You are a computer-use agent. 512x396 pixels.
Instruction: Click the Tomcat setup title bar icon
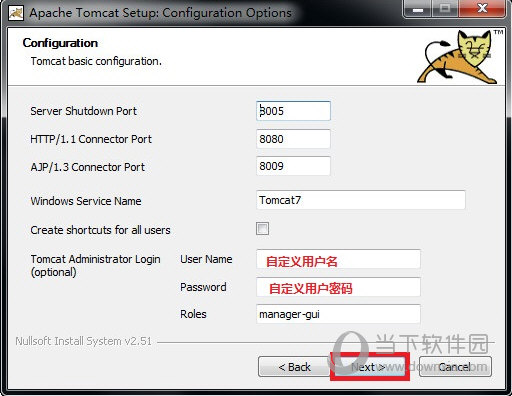(x=16, y=13)
